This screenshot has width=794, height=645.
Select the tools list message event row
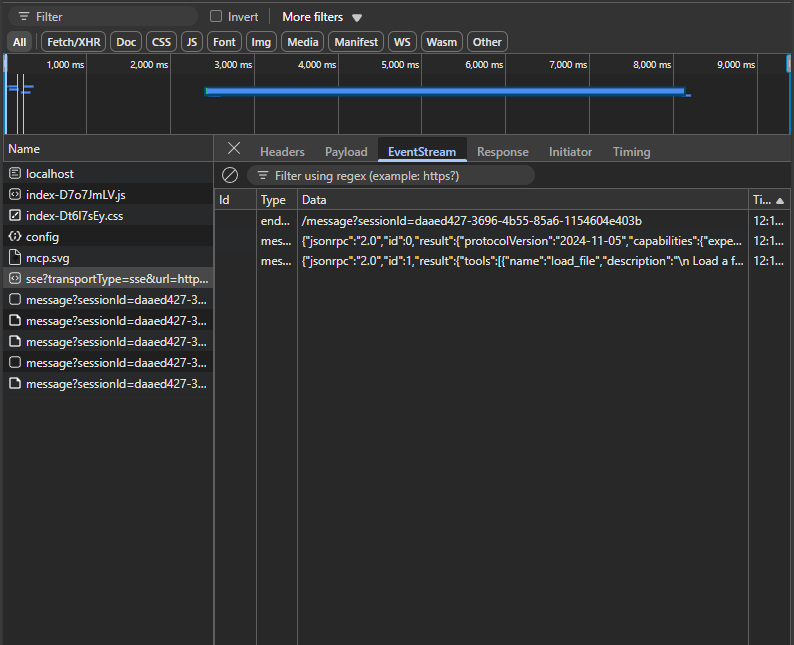[523, 262]
